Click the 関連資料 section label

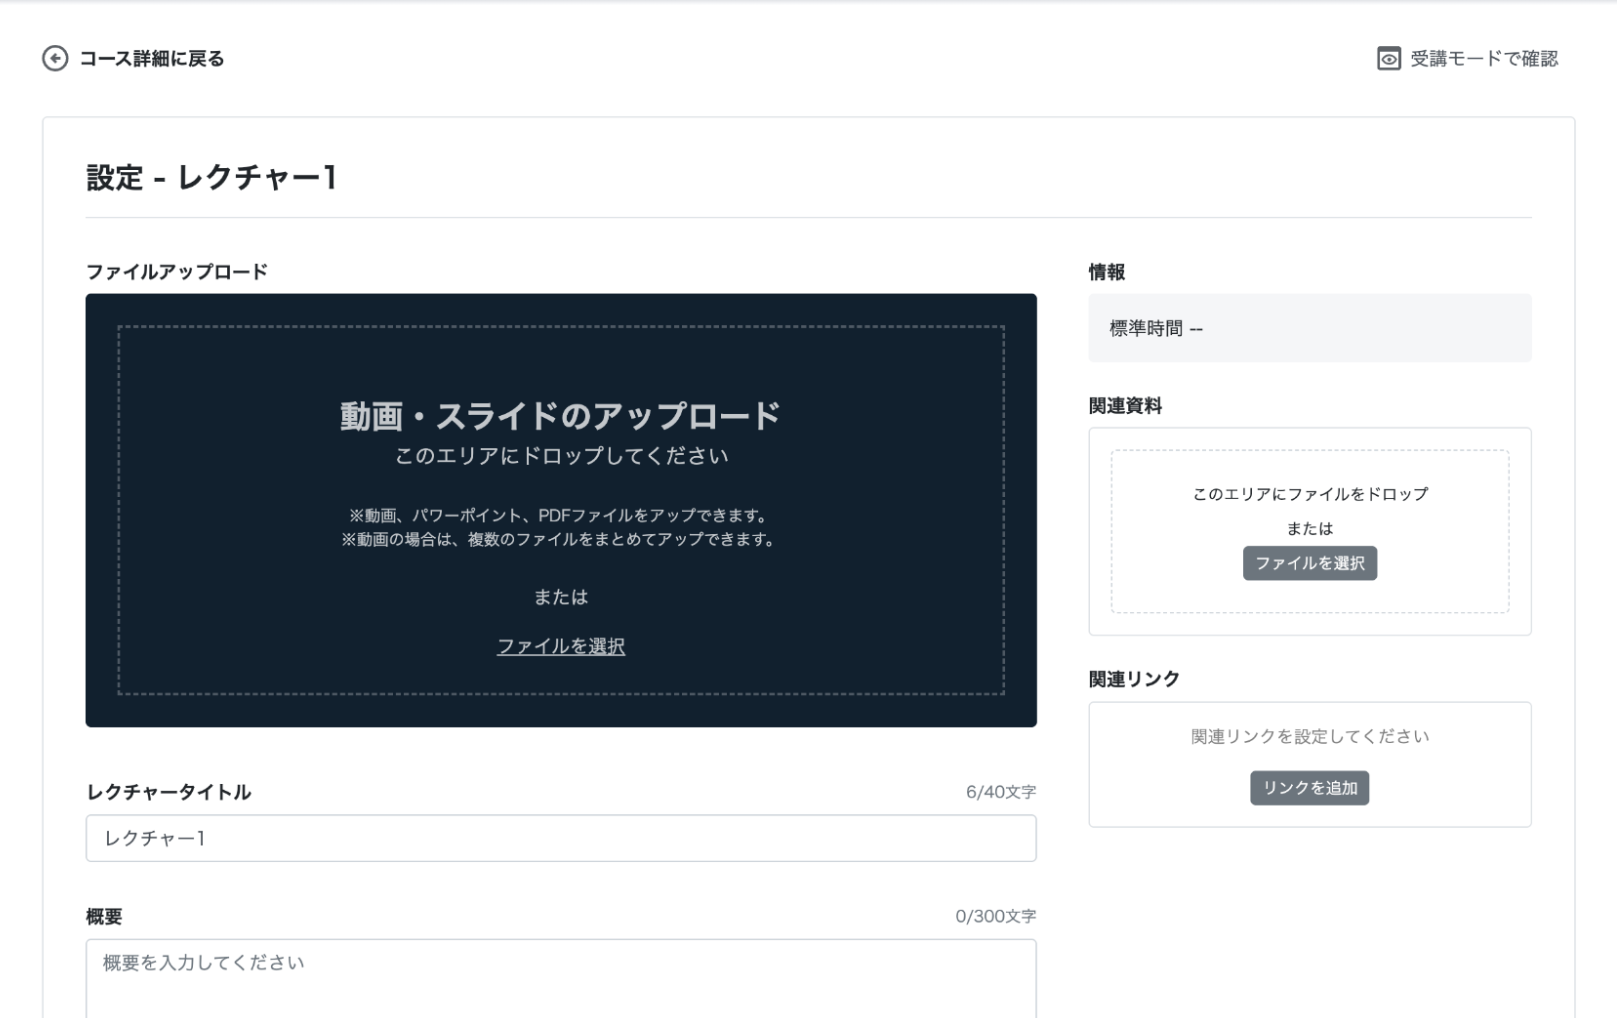point(1125,406)
